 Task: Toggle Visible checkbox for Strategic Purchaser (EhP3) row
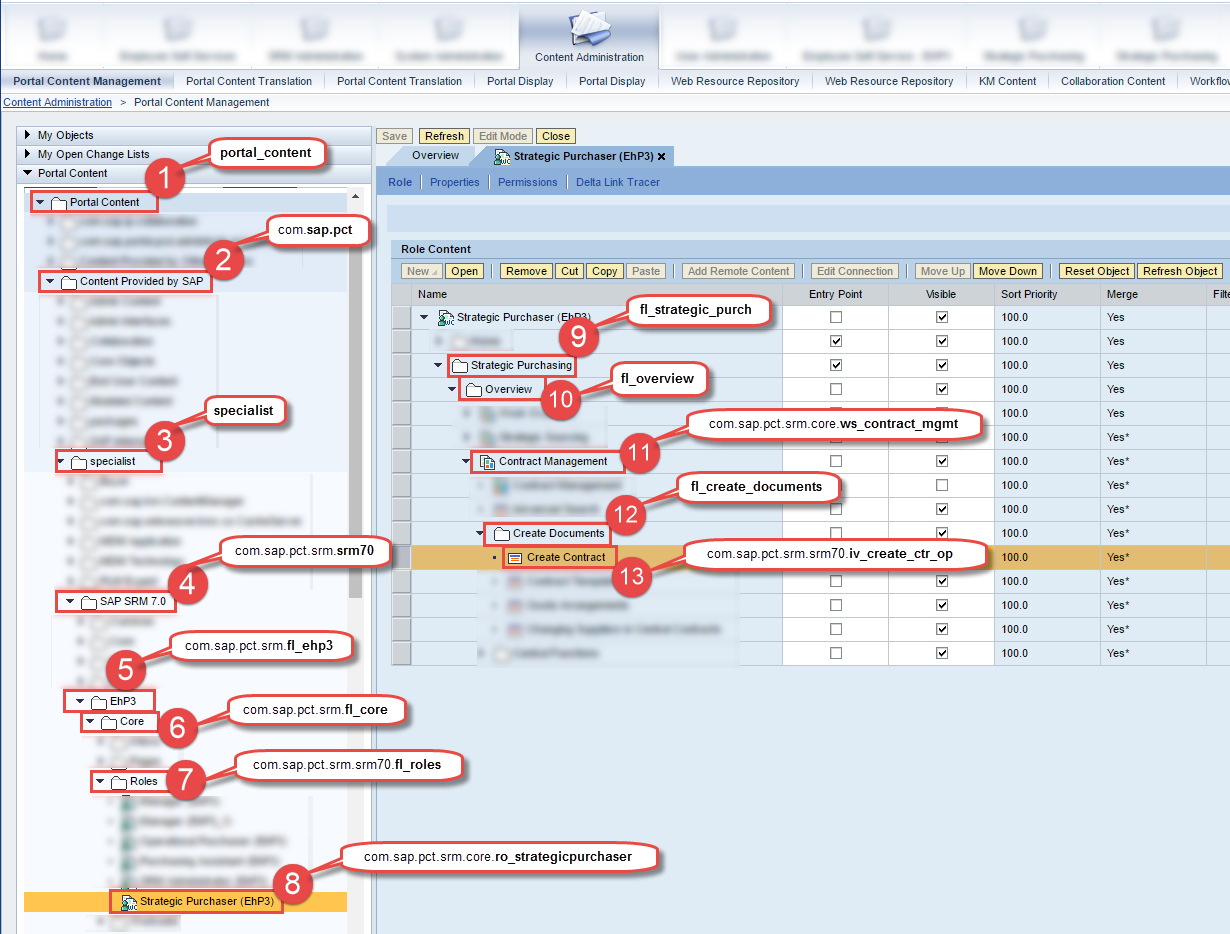pos(941,317)
